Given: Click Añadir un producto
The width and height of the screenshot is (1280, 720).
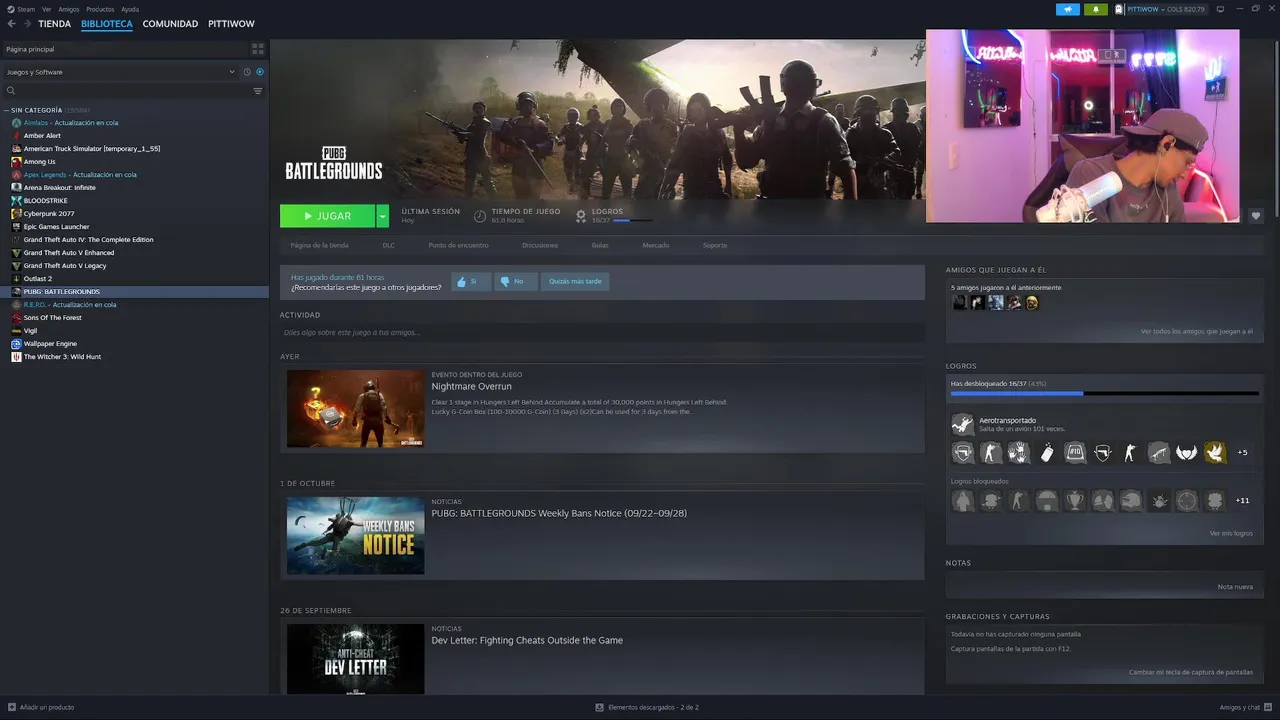Looking at the screenshot, I should 41,707.
